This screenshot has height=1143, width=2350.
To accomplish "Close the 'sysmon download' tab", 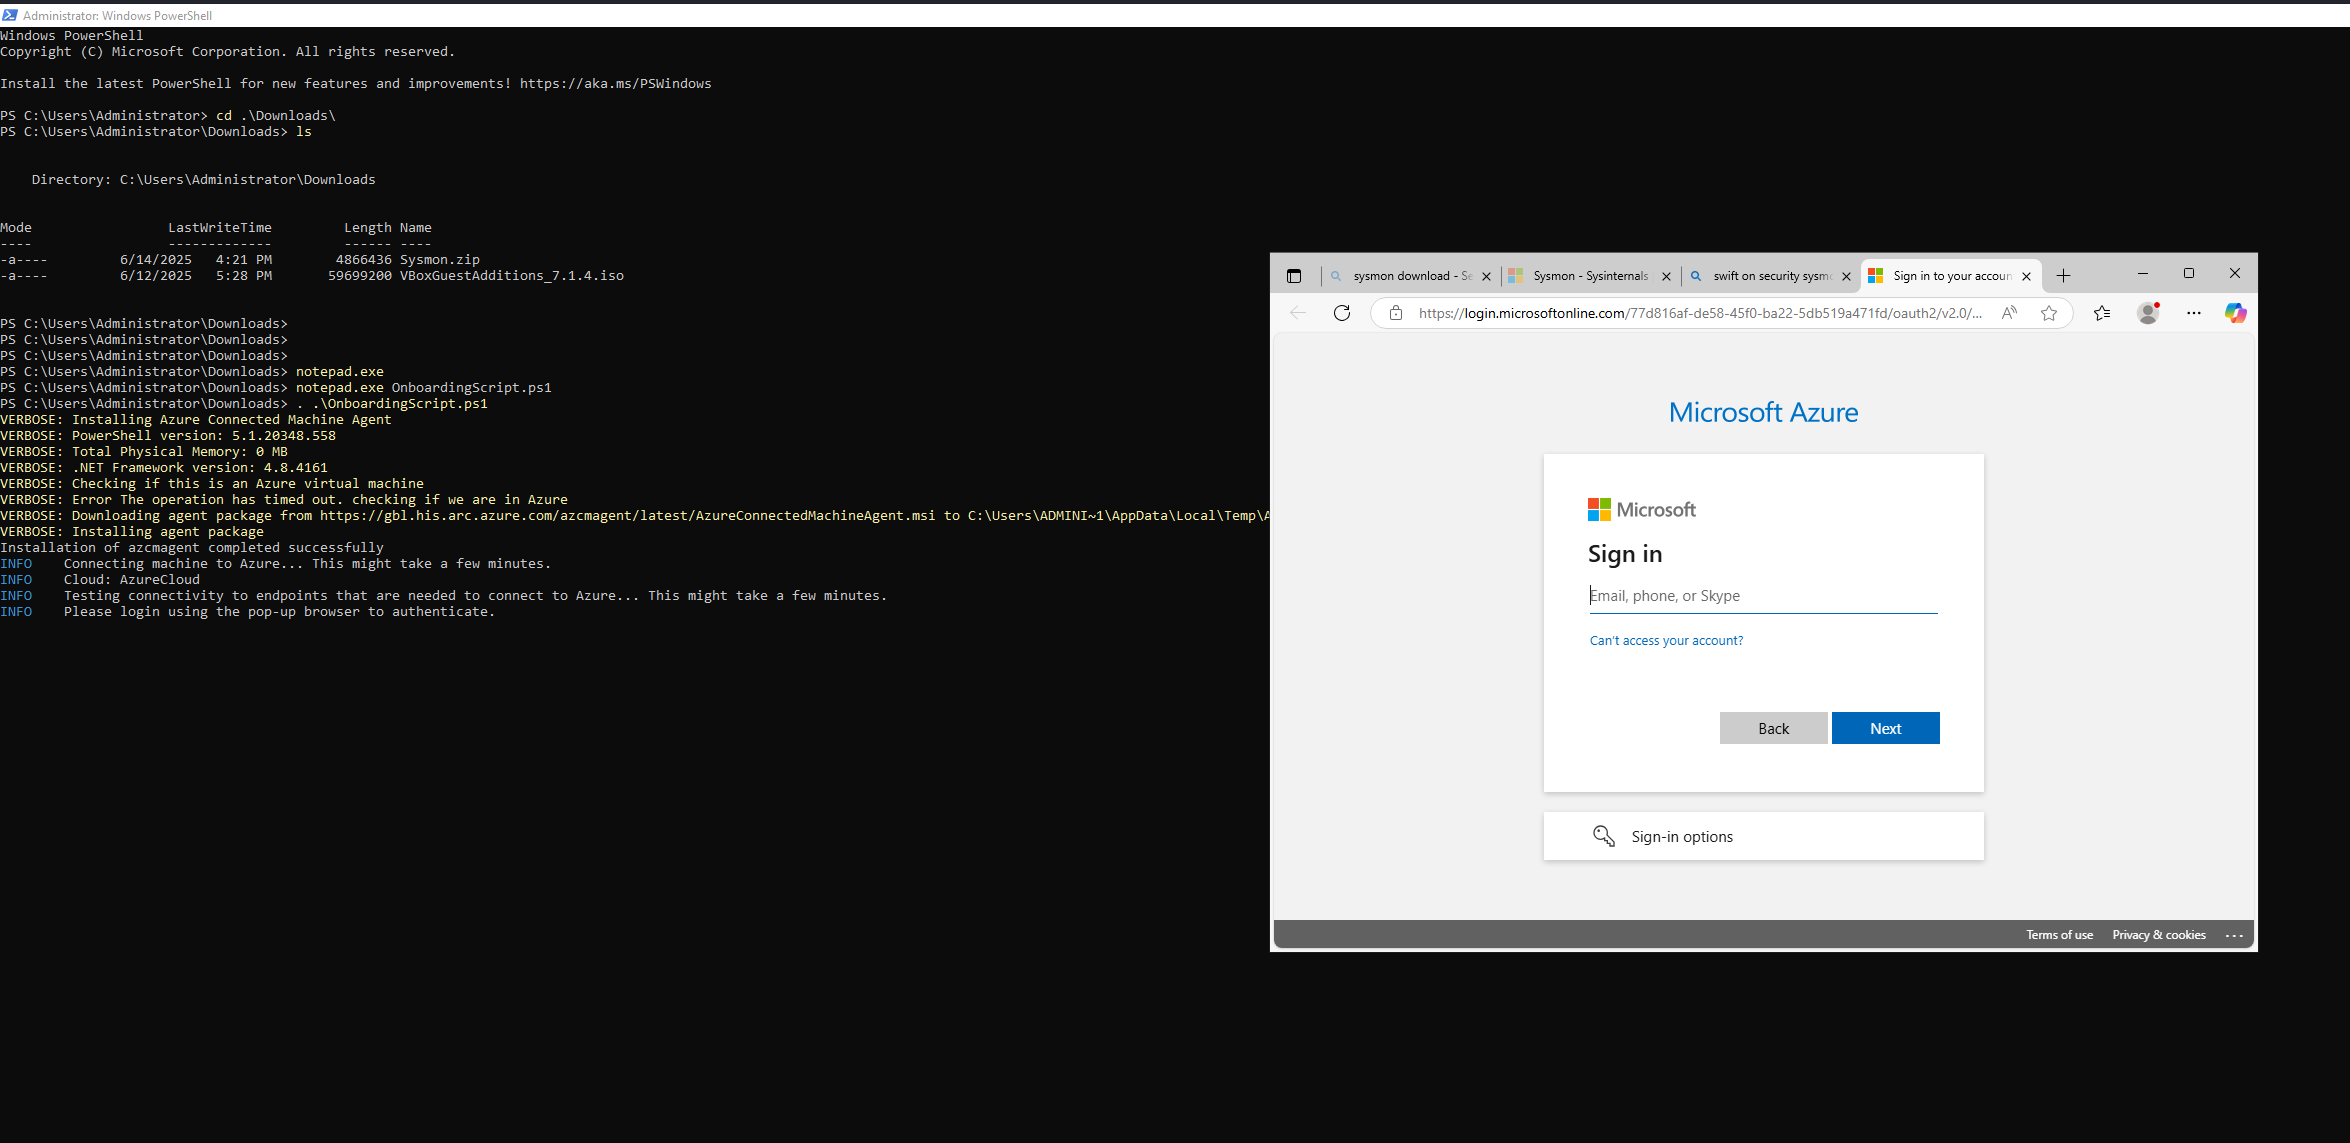I will 1486,277.
